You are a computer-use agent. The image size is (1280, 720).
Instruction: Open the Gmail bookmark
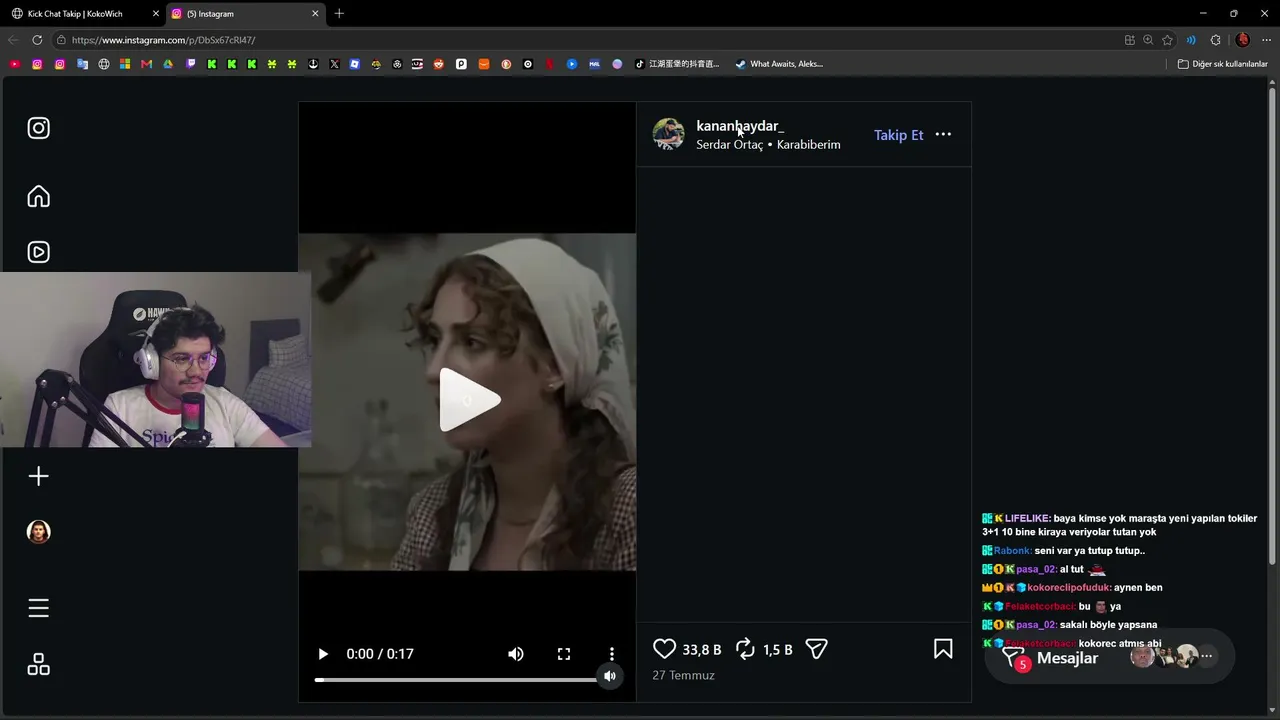146,64
